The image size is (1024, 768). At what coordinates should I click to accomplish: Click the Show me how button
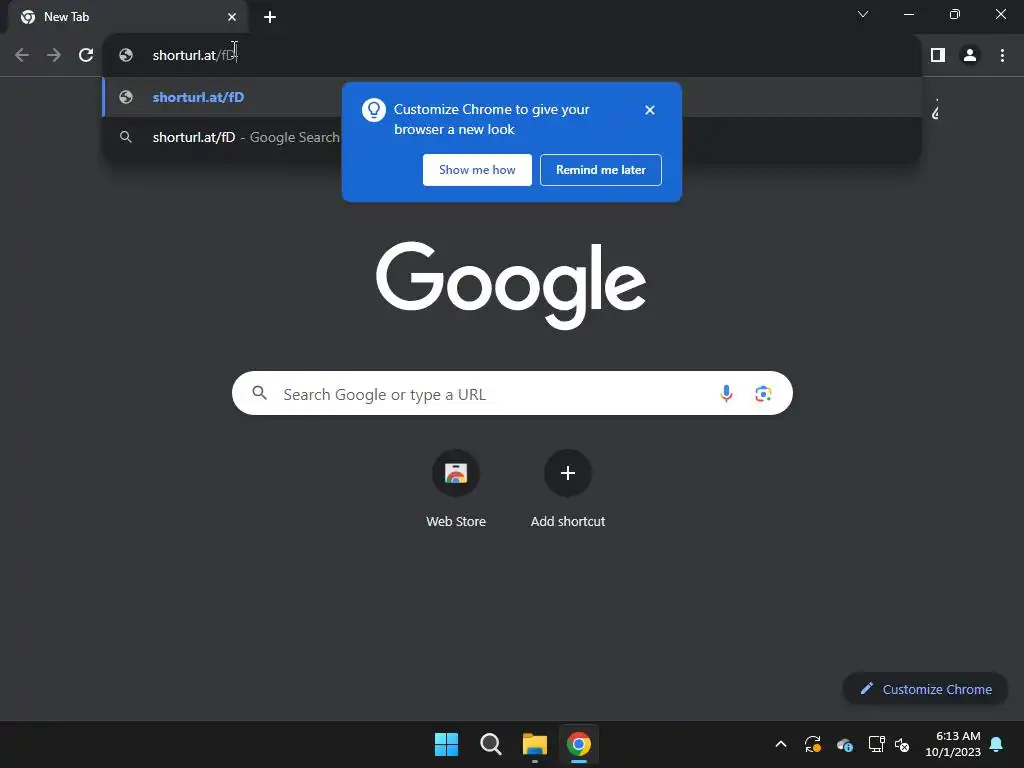(477, 170)
